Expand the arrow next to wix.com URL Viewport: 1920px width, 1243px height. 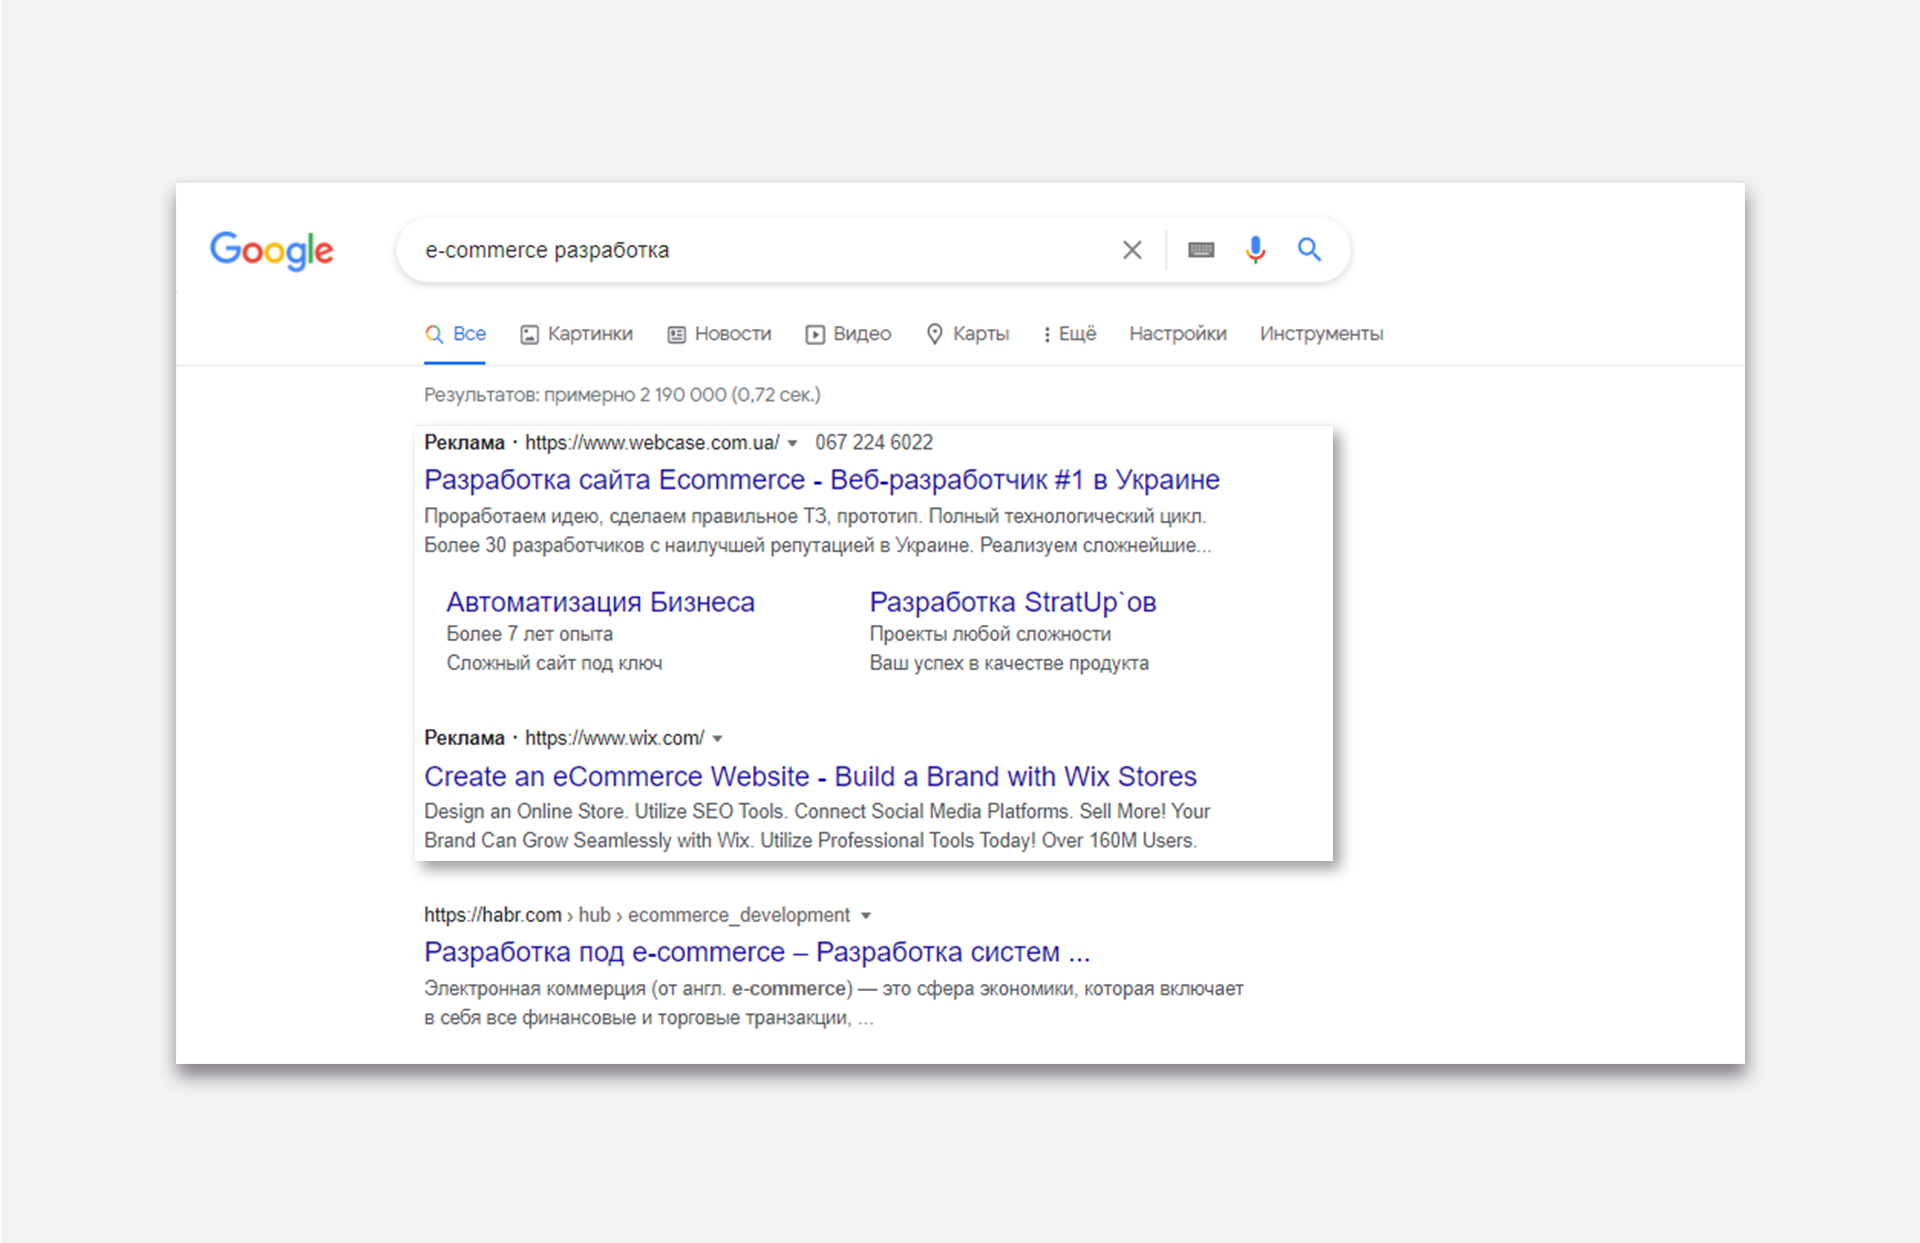pos(717,739)
